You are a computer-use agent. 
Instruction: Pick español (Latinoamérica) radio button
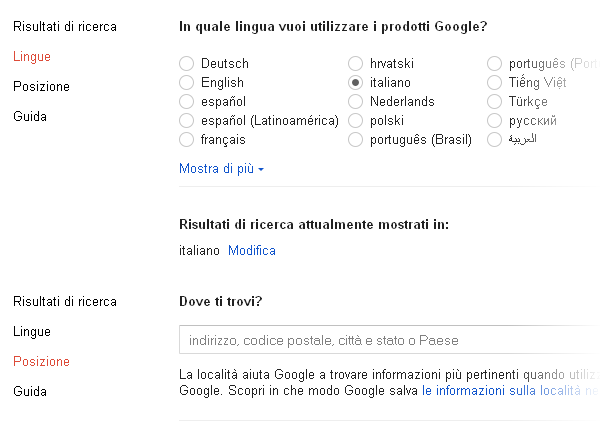tap(186, 120)
